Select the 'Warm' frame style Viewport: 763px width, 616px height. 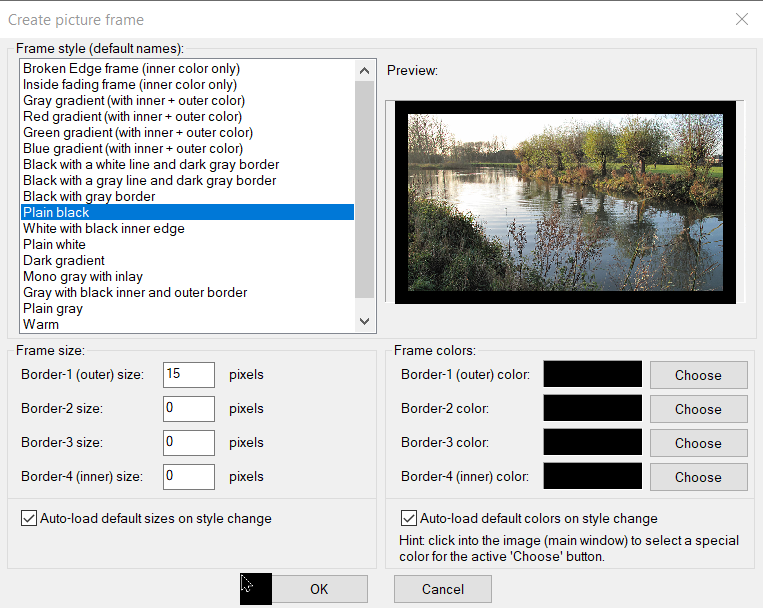tap(41, 324)
